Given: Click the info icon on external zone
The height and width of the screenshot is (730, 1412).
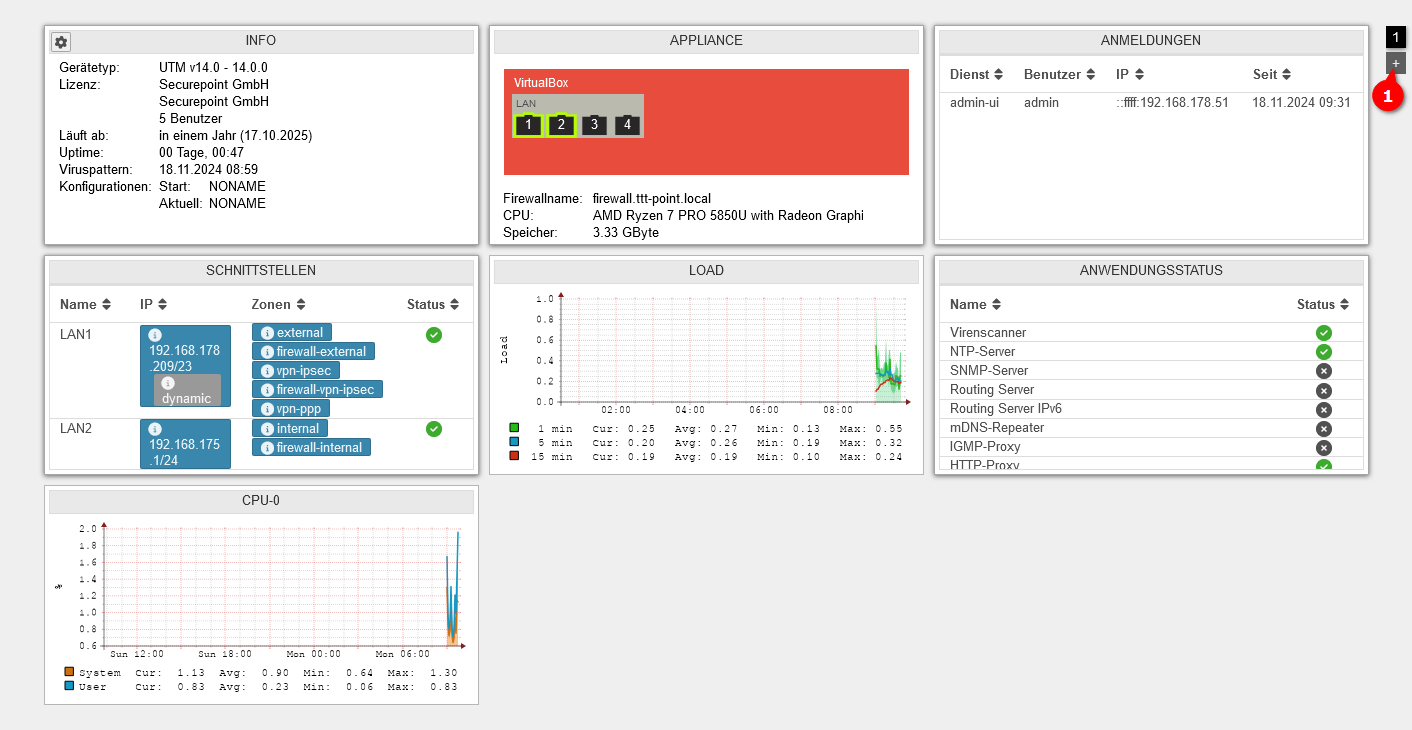Looking at the screenshot, I should click(267, 333).
